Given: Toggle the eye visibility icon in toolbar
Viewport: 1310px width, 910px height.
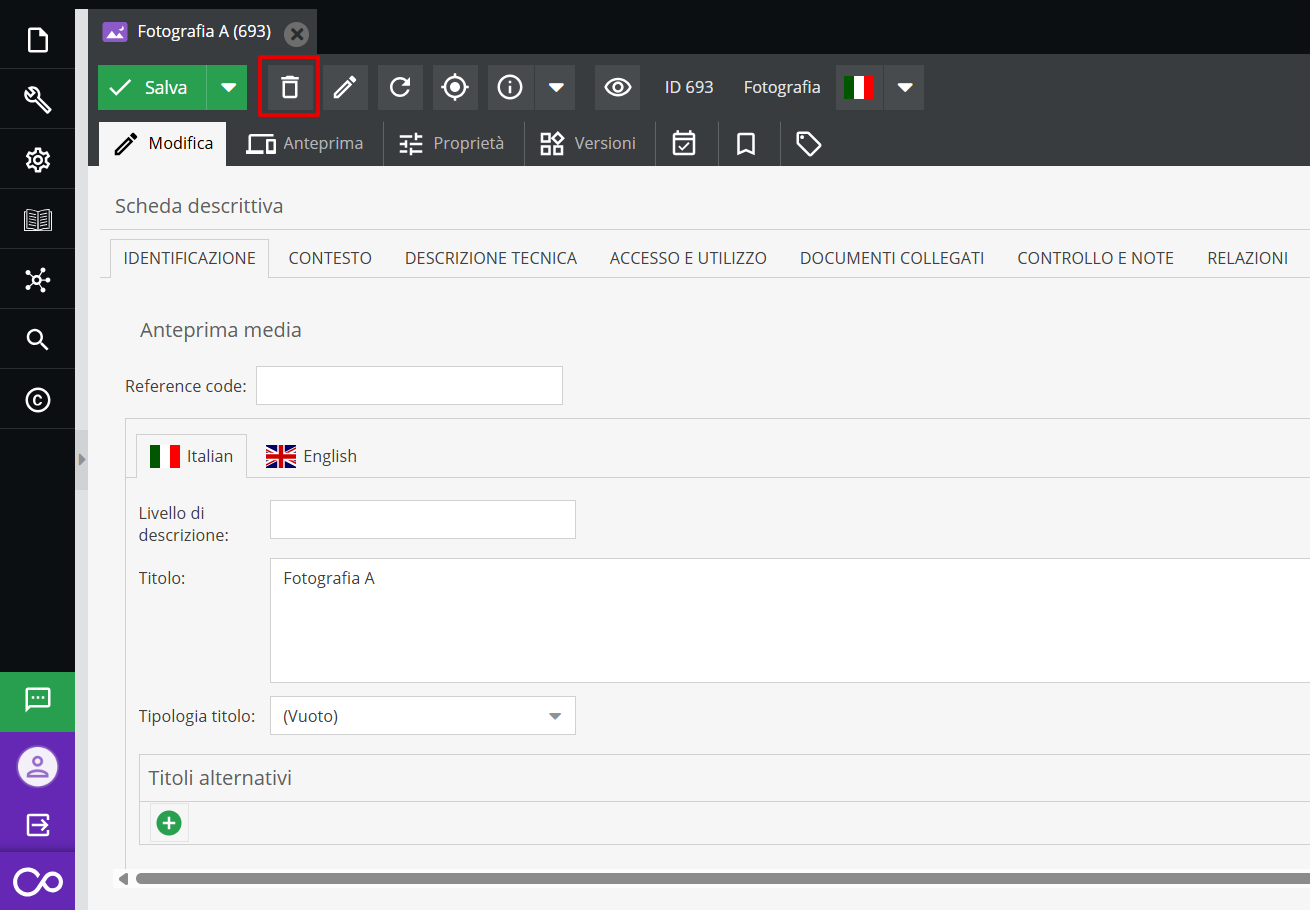Looking at the screenshot, I should point(618,88).
